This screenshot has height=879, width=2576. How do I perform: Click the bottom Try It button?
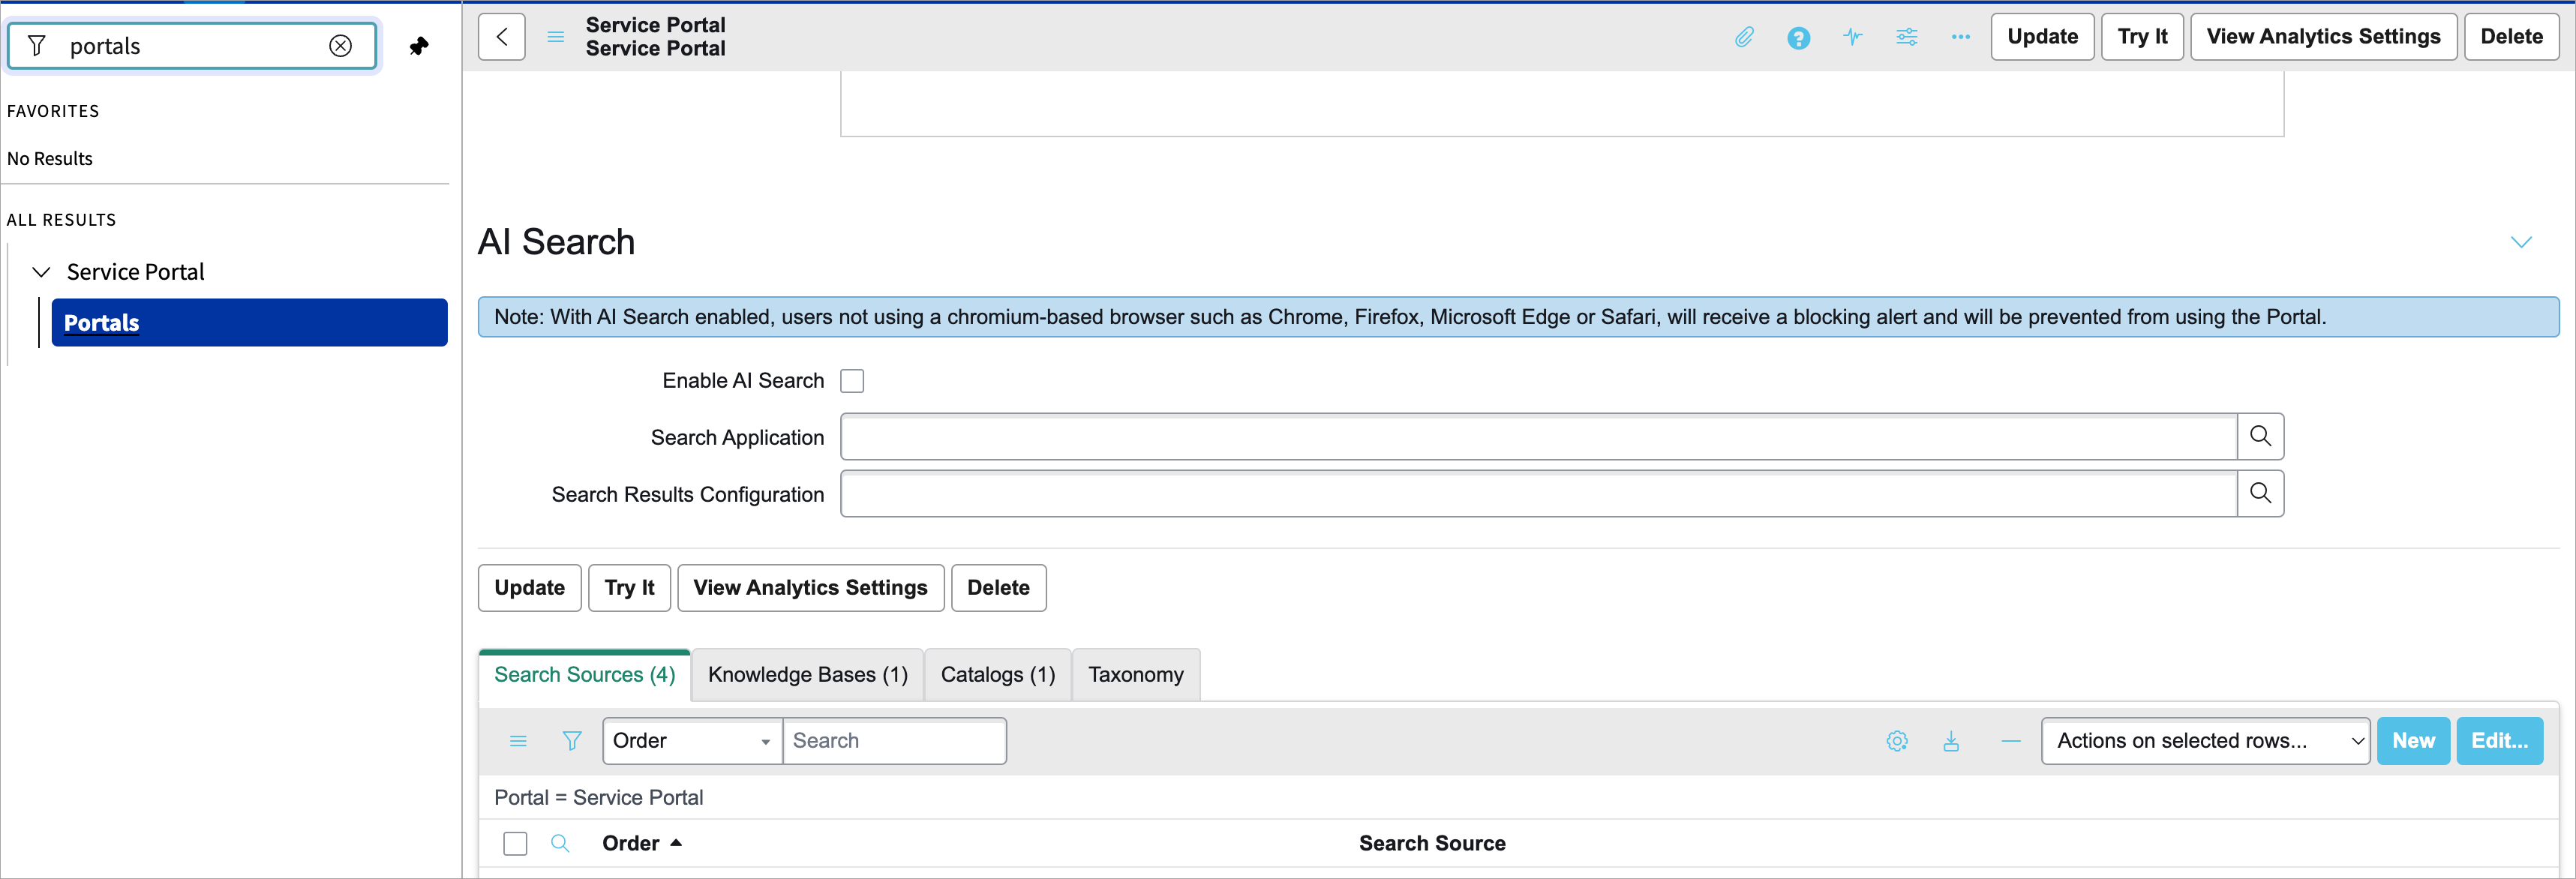(x=629, y=588)
